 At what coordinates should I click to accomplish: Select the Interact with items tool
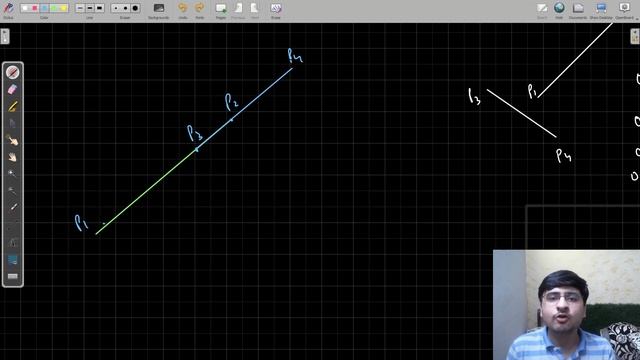(13, 140)
